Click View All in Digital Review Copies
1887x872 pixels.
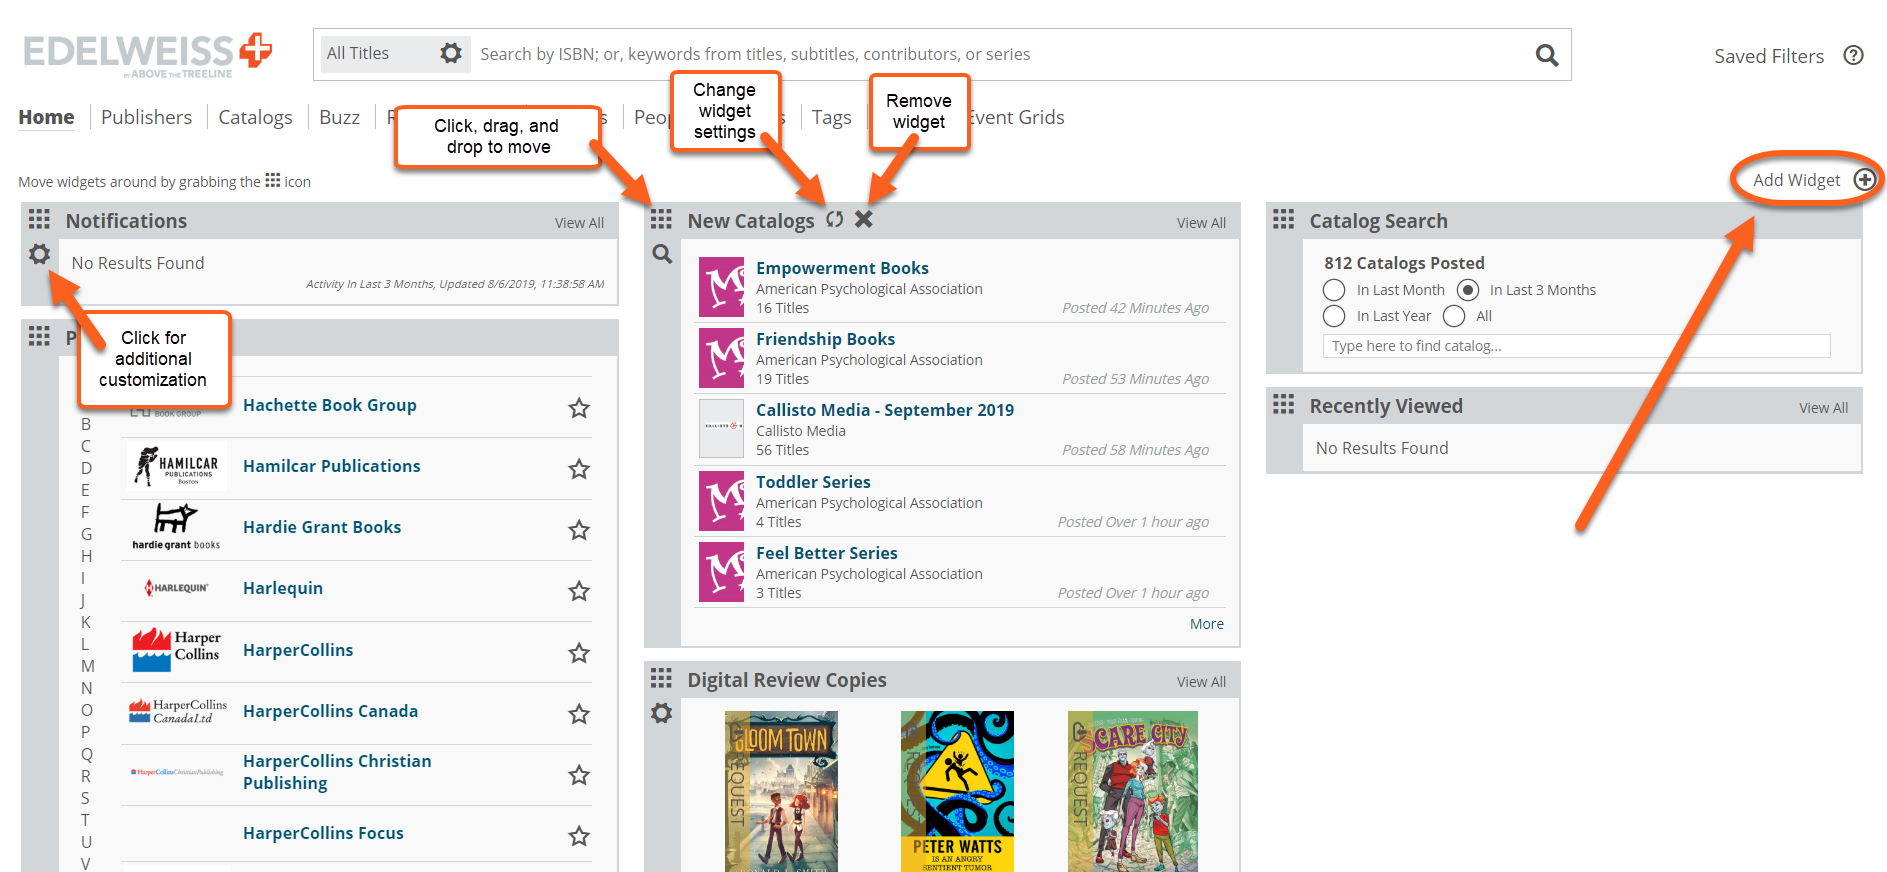1201,682
